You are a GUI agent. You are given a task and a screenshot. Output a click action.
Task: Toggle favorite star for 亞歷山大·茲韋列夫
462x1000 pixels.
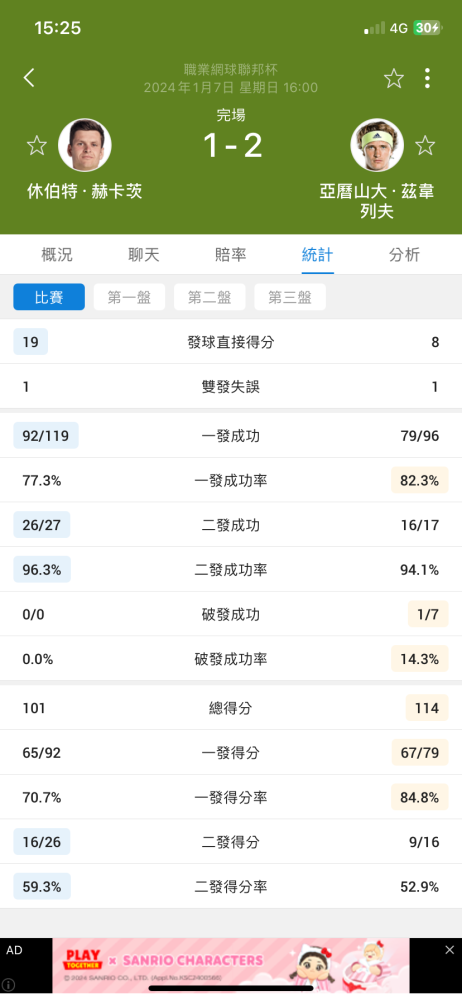425,145
